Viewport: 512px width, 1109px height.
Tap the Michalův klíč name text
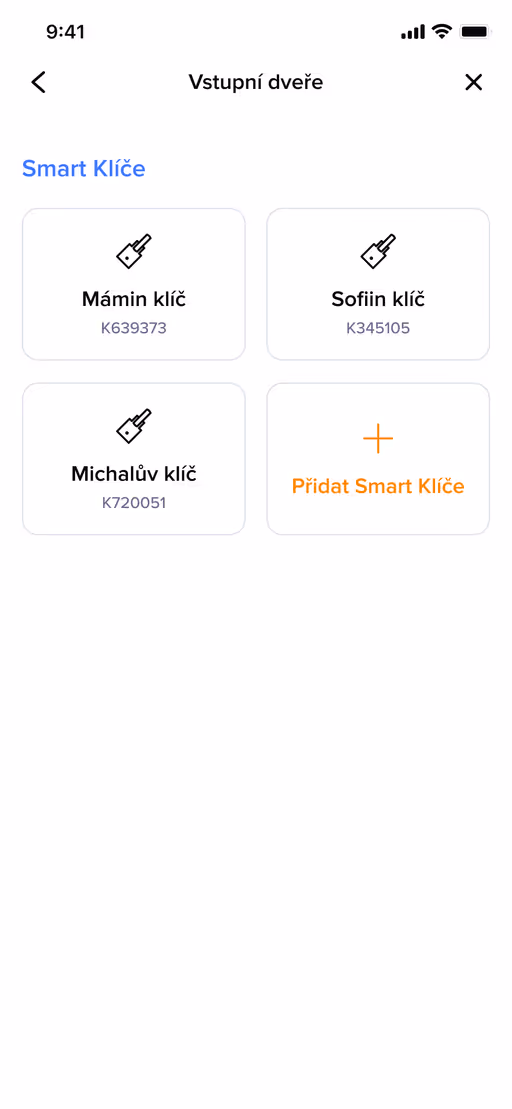(x=134, y=474)
